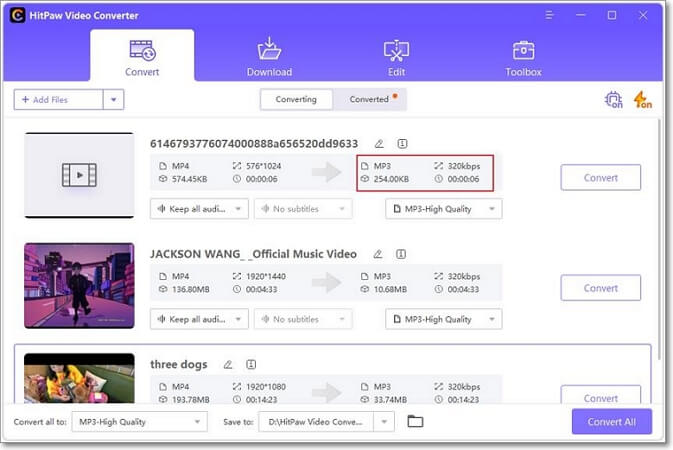Show info for the 6146793776074000888a file
Image resolution: width=673 pixels, height=450 pixels.
coord(402,144)
